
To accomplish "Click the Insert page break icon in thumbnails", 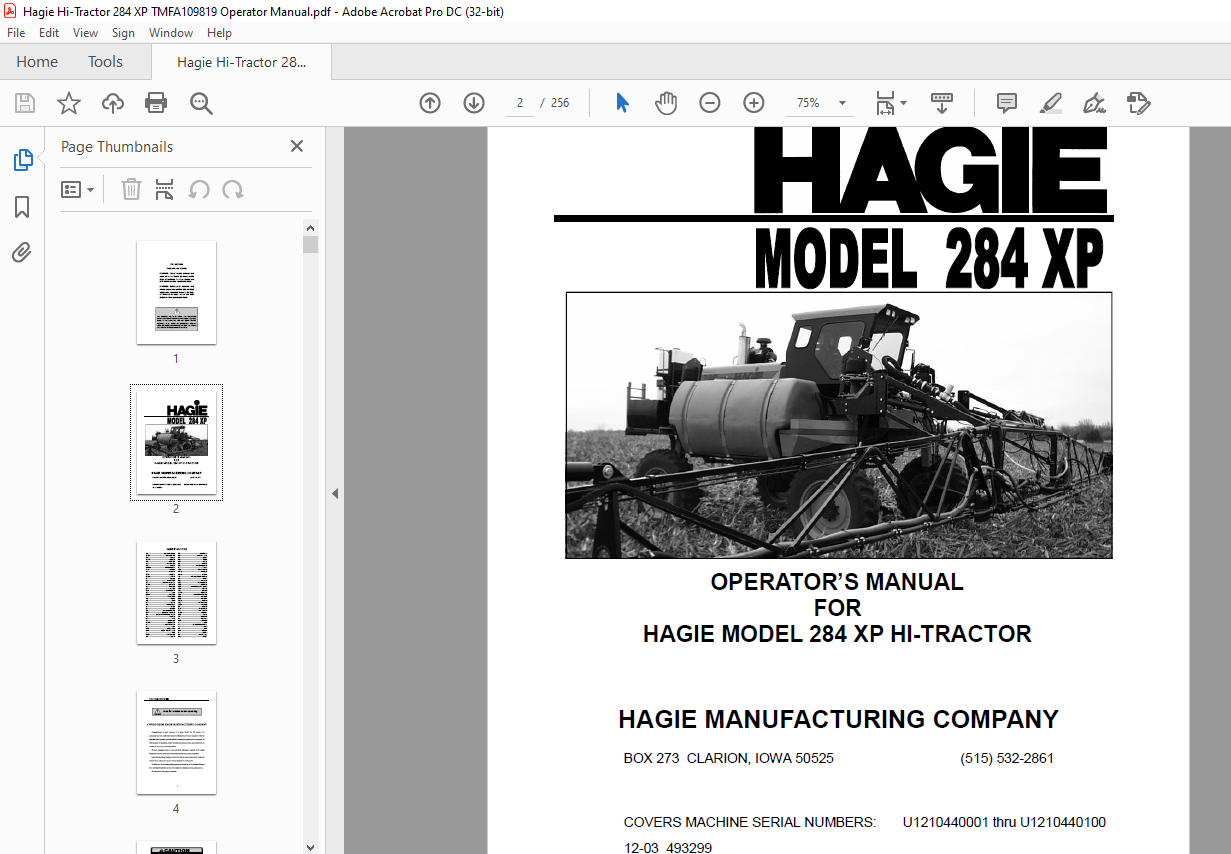I will (x=165, y=189).
